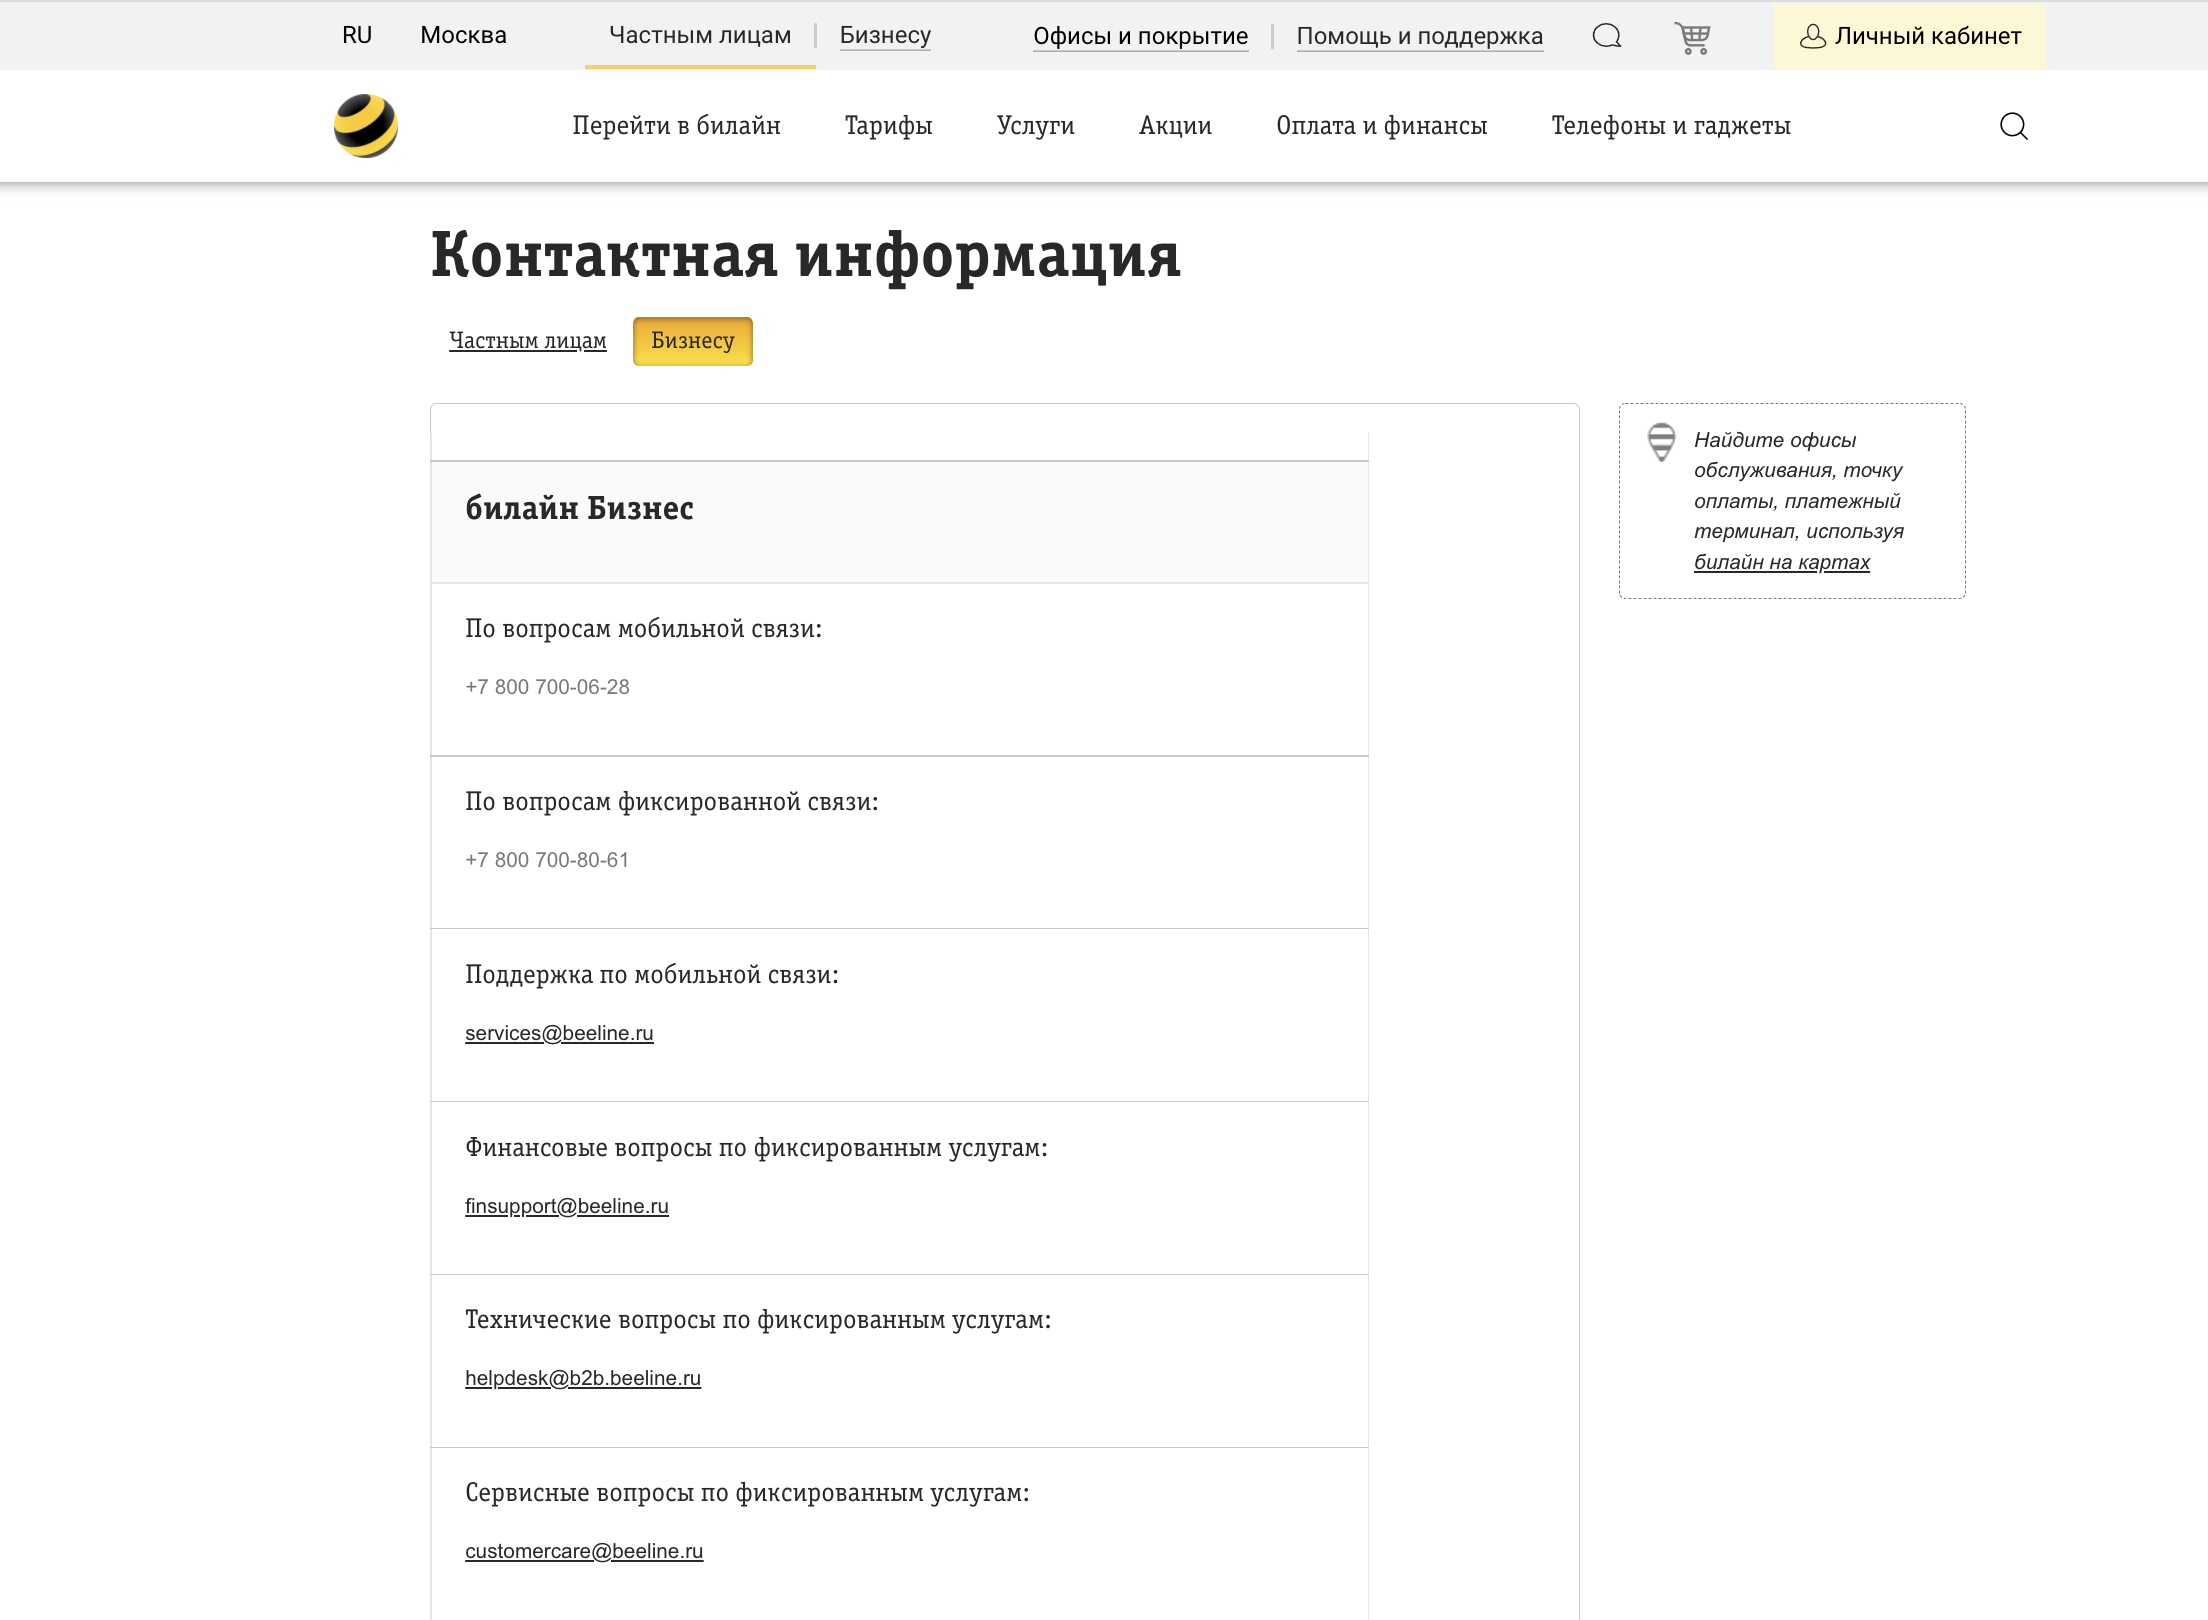Open the Услуги menu
Viewport: 2208px width, 1620px height.
[1035, 126]
